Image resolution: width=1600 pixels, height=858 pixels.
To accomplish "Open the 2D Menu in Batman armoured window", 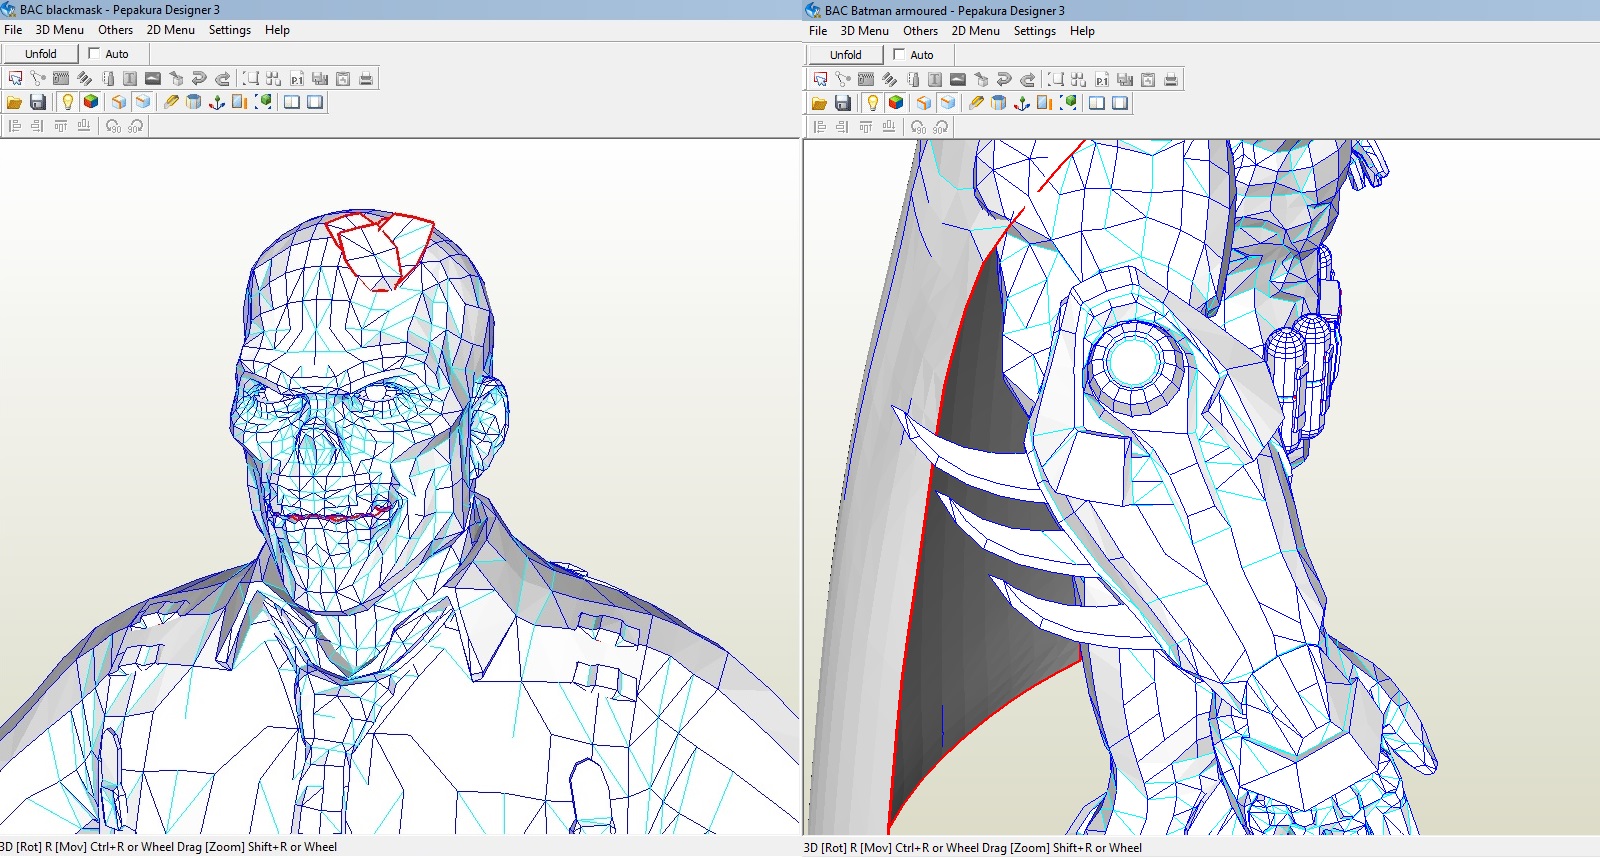I will tap(976, 31).
